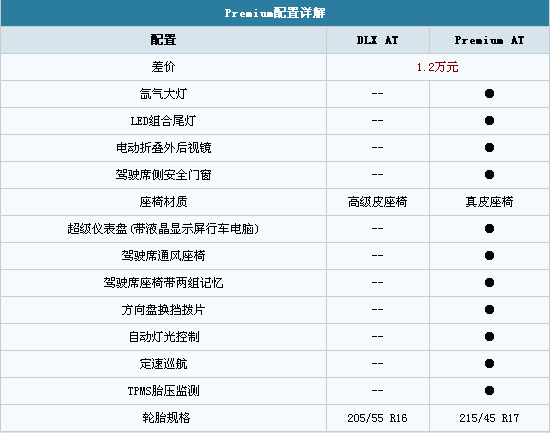Click the black dot in the 电动折叠外后视镜 row
The width and height of the screenshot is (550, 433).
pos(489,148)
